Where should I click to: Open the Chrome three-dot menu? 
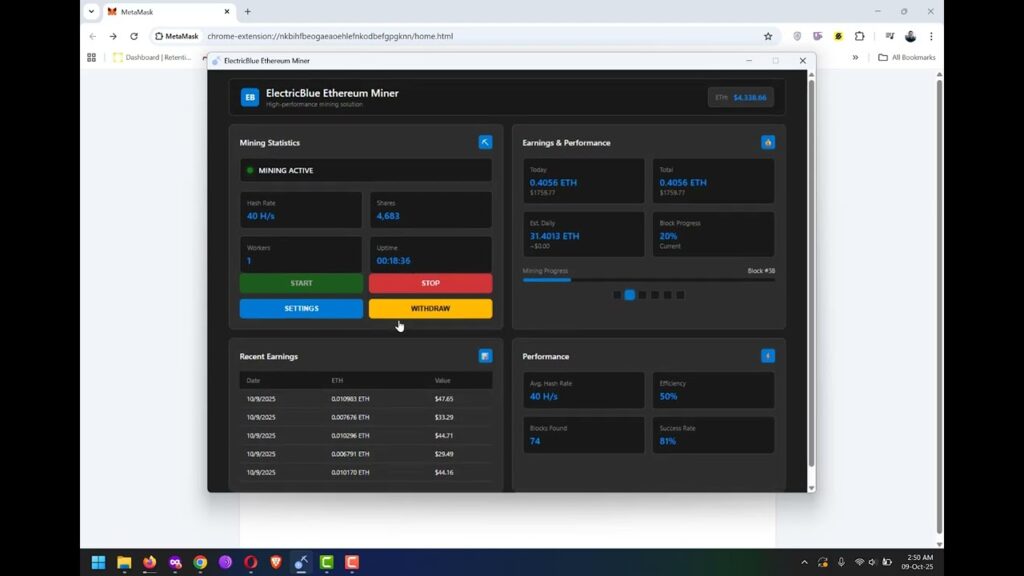click(931, 37)
